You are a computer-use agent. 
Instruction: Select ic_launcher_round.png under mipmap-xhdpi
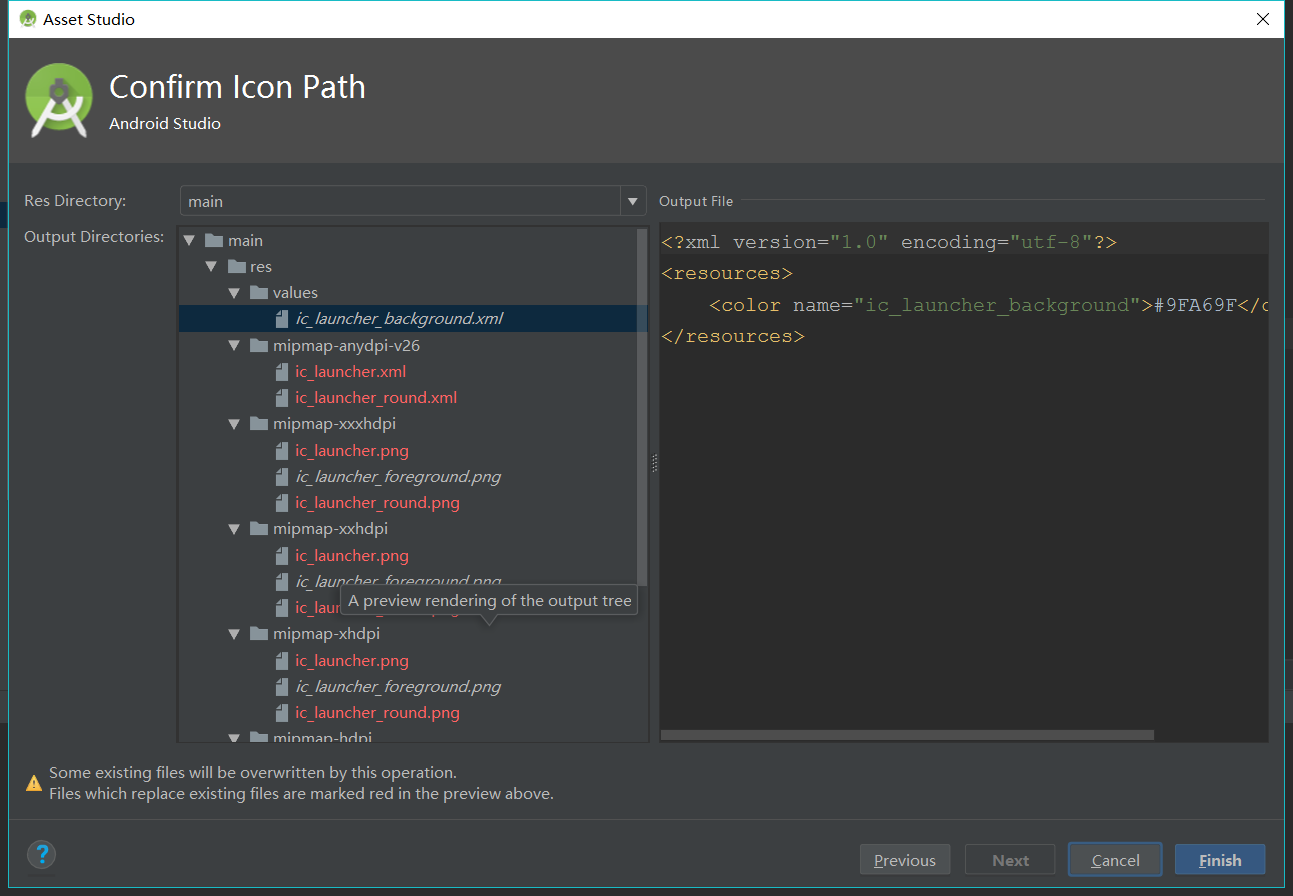tap(377, 712)
